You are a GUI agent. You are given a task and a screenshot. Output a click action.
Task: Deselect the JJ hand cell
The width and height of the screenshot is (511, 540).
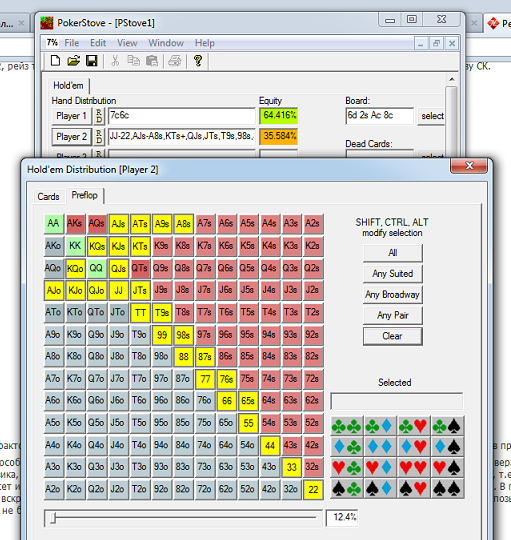[x=118, y=290]
